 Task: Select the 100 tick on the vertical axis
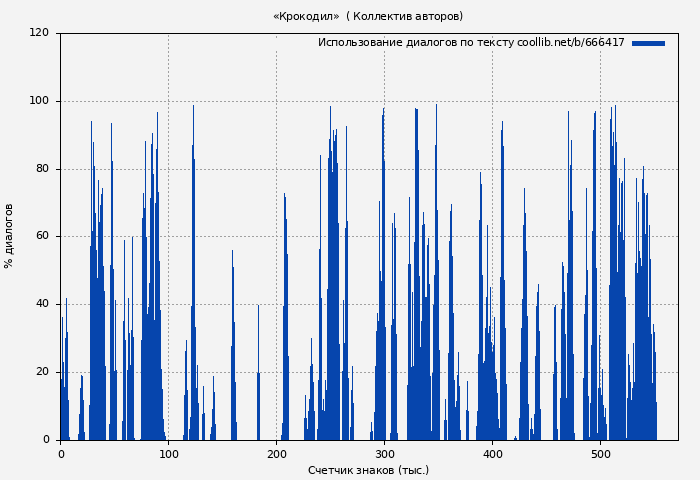click(x=39, y=101)
